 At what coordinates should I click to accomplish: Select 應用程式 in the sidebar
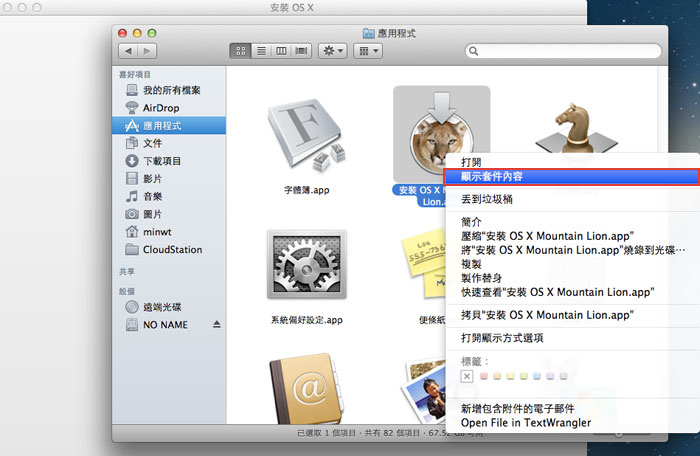click(x=169, y=126)
